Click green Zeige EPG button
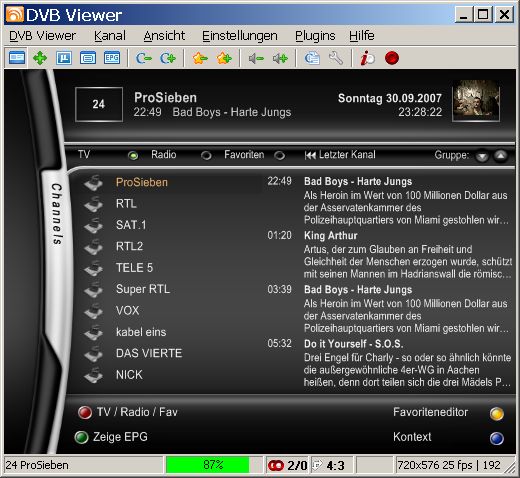The width and height of the screenshot is (520, 478). 81,437
